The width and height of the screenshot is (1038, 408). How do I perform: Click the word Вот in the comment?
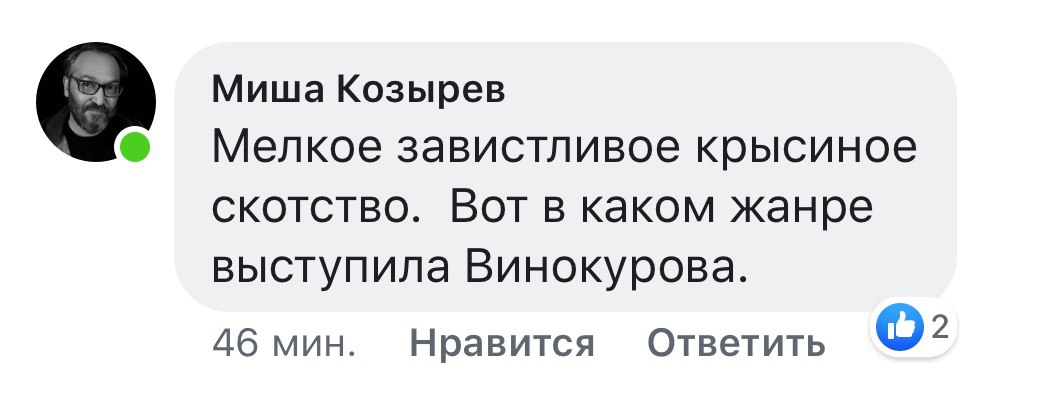487,208
